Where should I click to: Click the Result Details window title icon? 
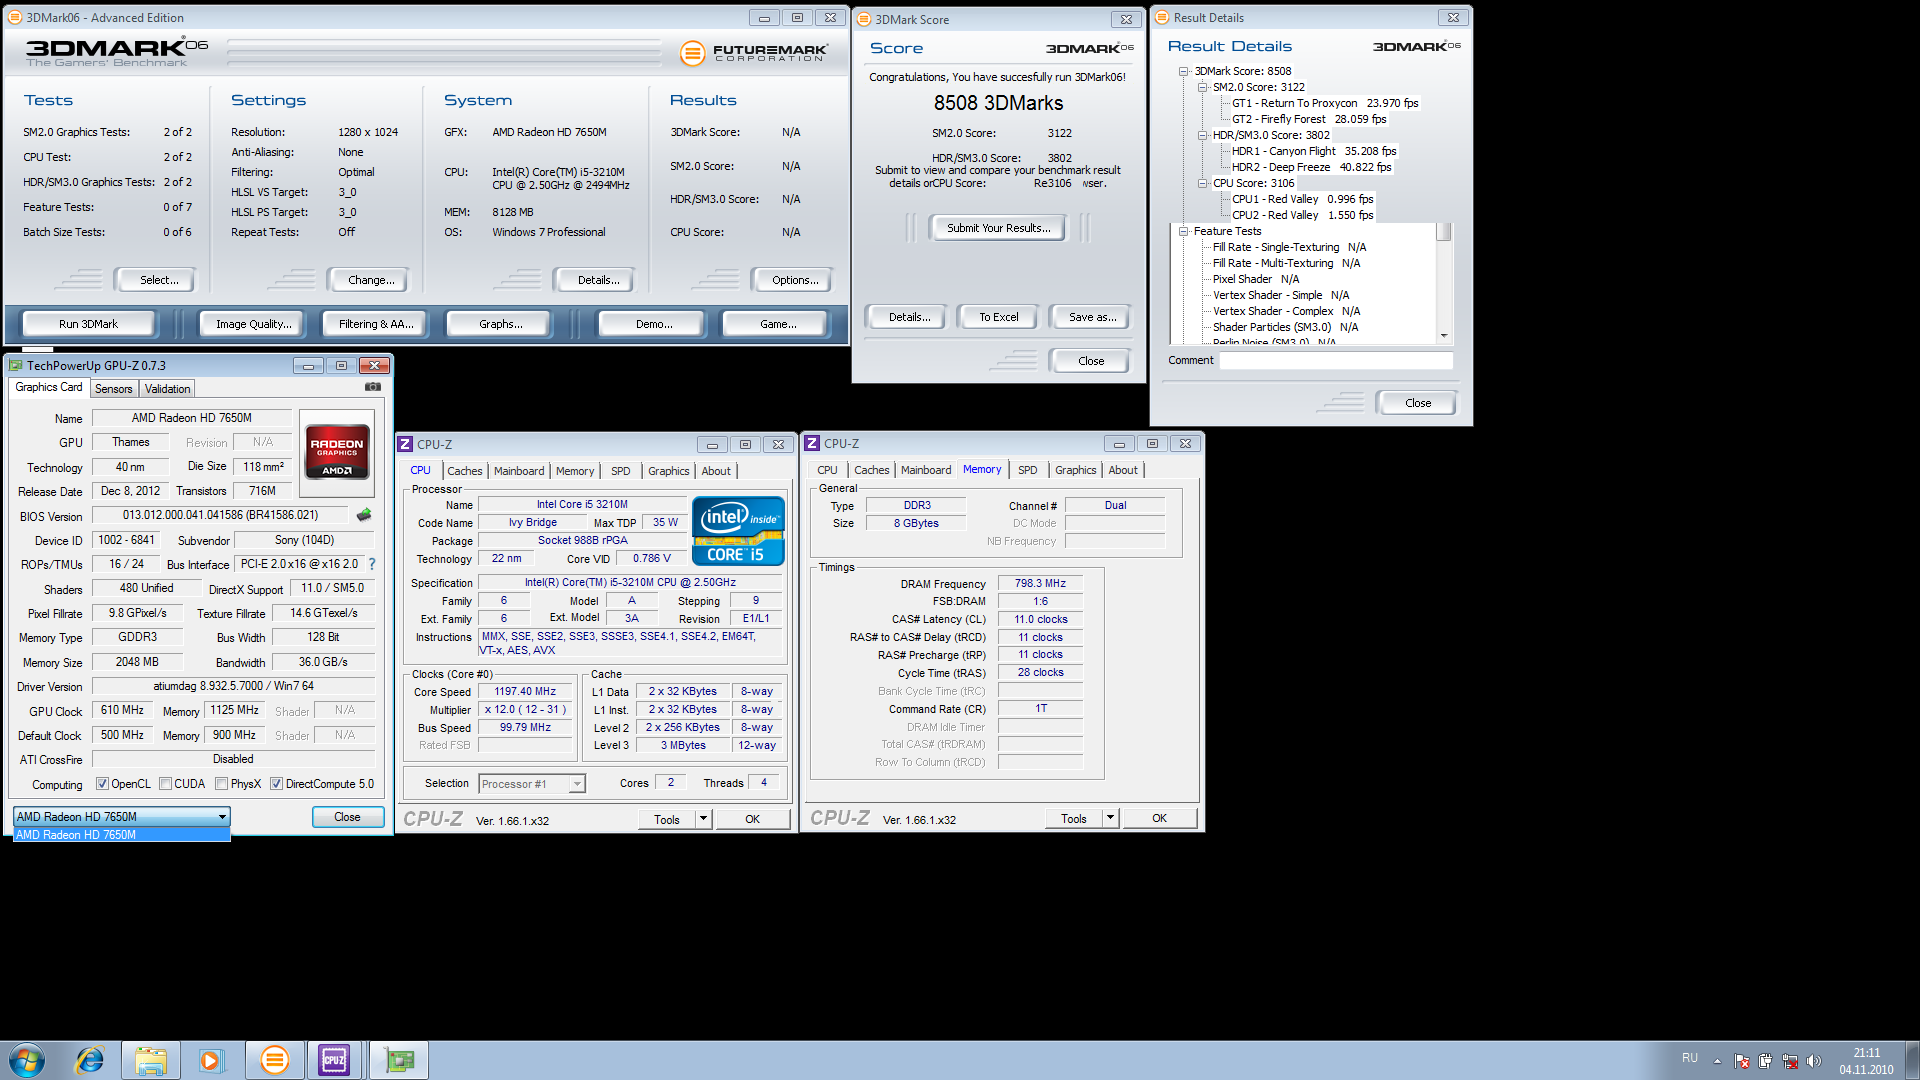(1162, 17)
